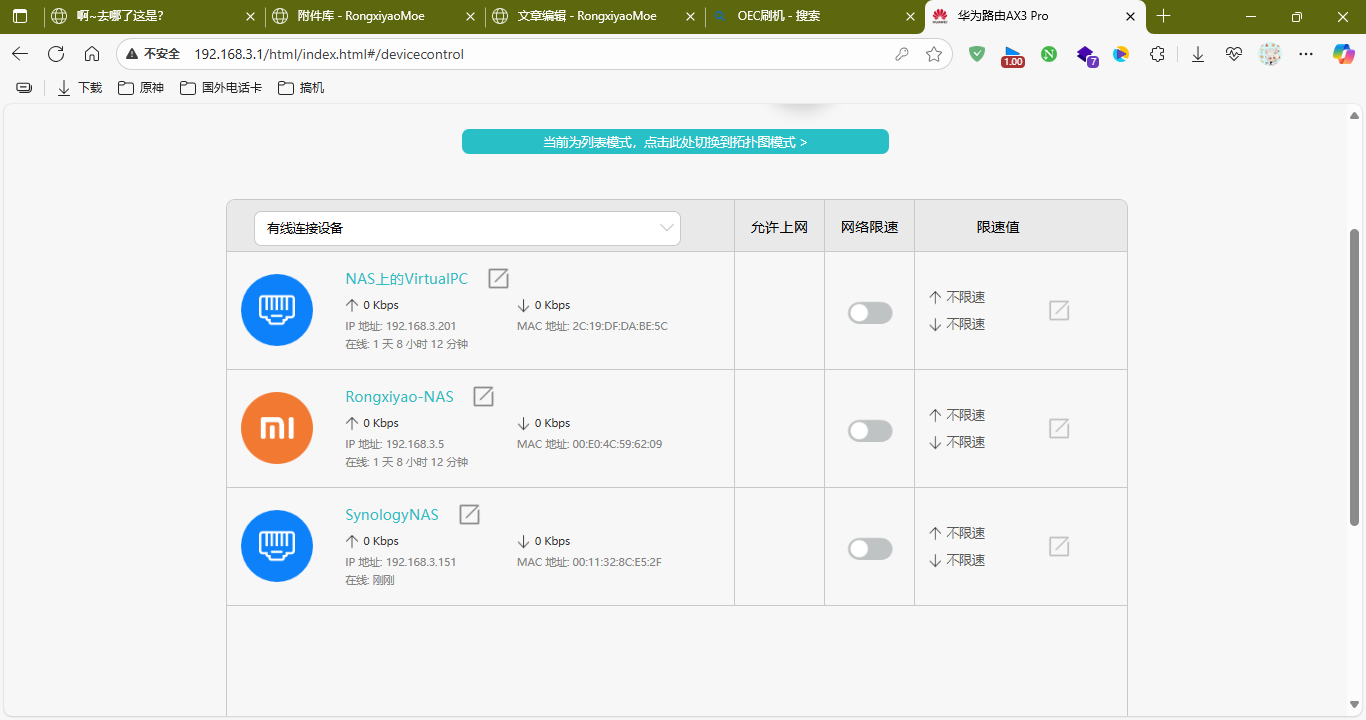Click MAC 地址: 00:E0:4C:59:62:09 text
Viewport: 1366px width, 720px height.
click(x=589, y=444)
